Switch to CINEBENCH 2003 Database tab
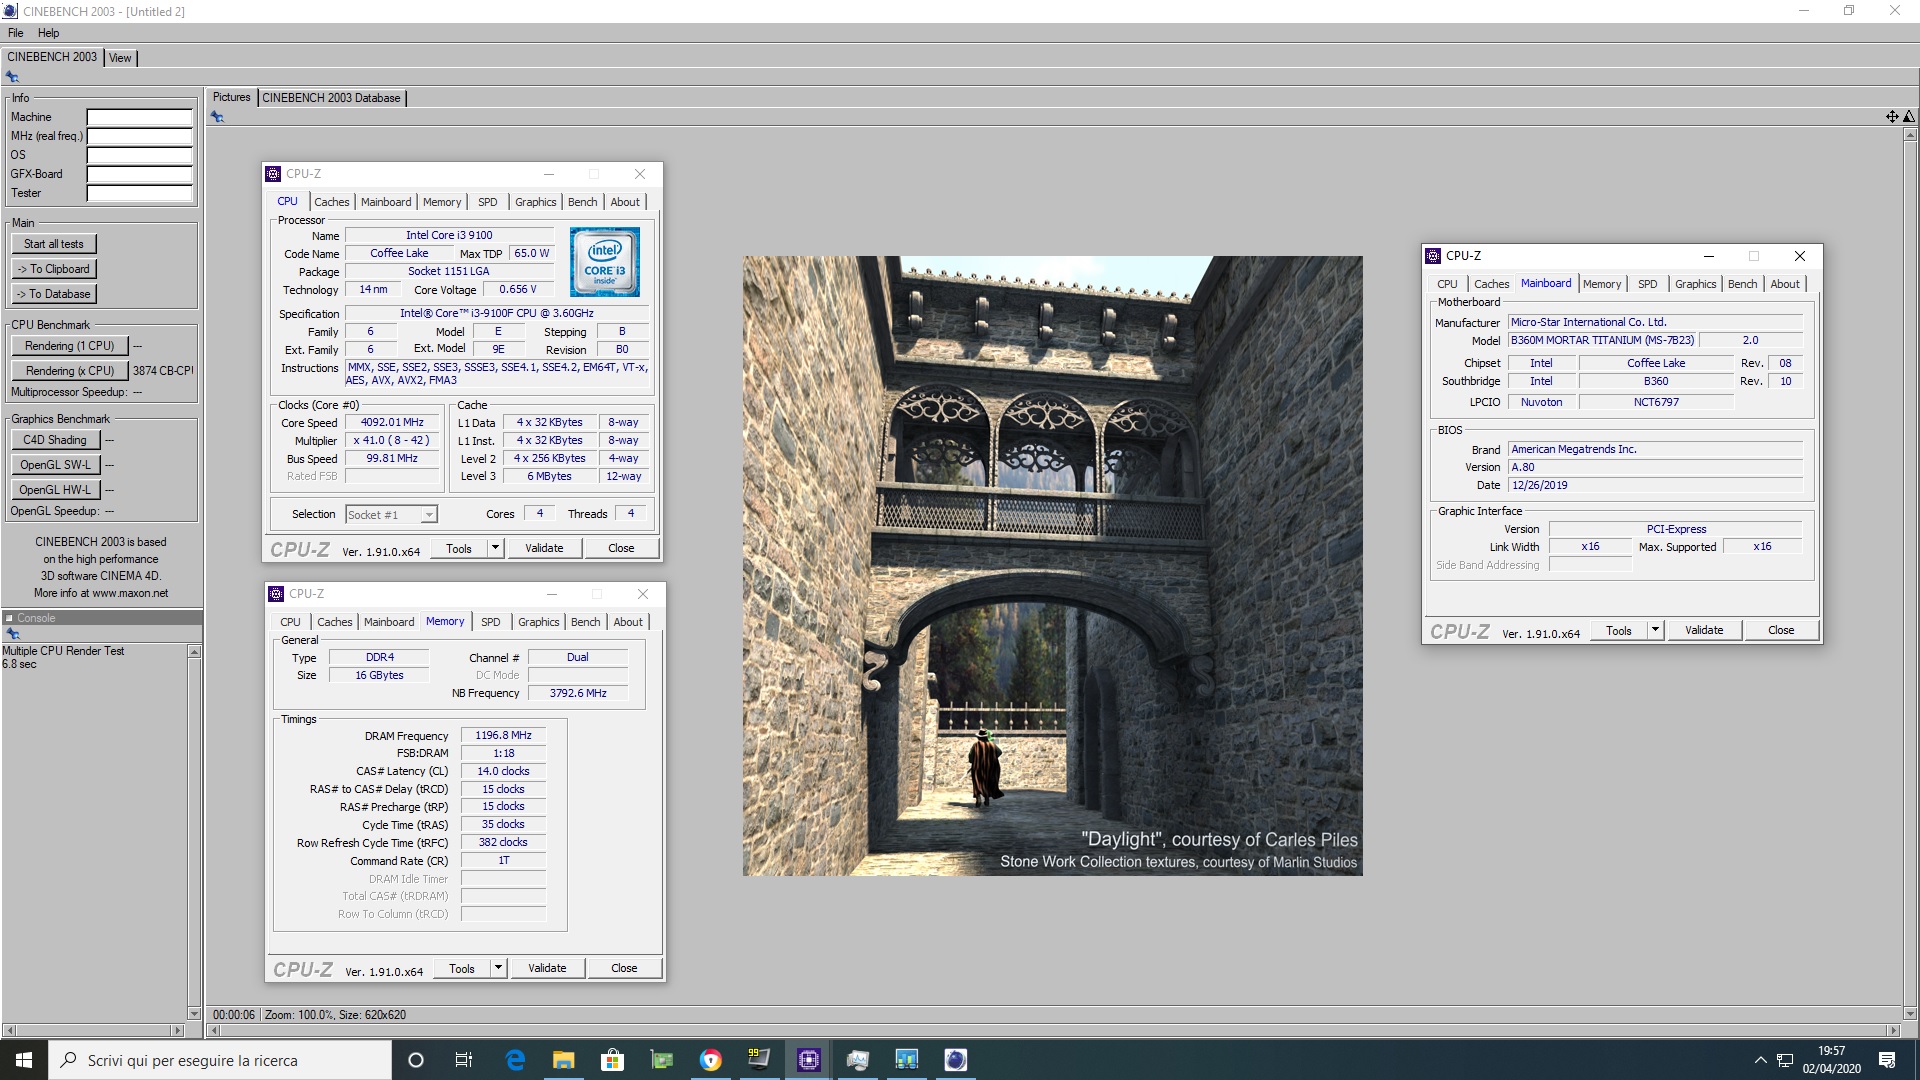 [x=331, y=98]
